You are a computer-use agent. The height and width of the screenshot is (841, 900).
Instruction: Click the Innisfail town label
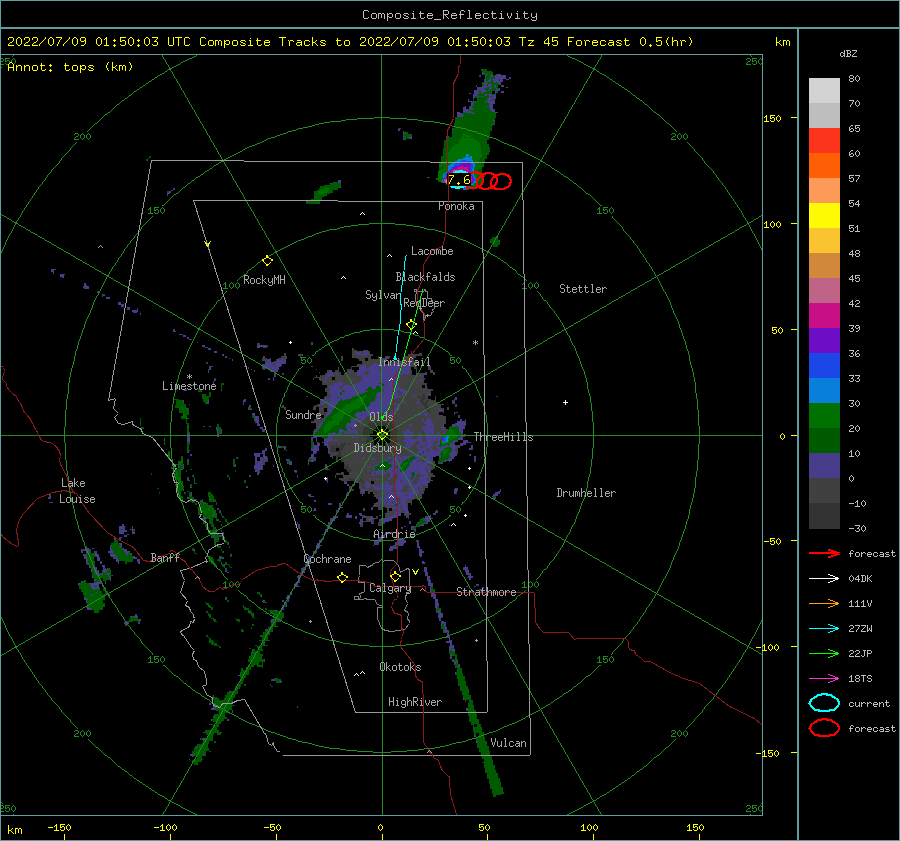click(404, 362)
